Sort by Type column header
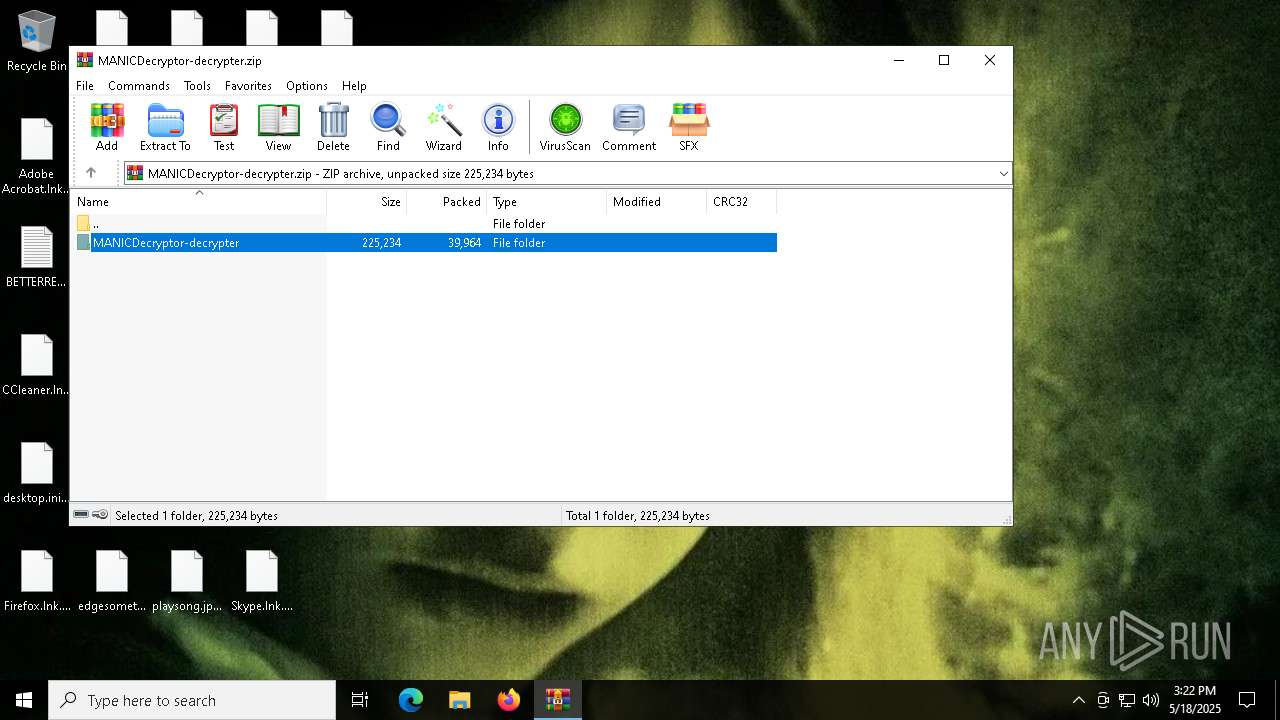1280x720 pixels. [547, 202]
